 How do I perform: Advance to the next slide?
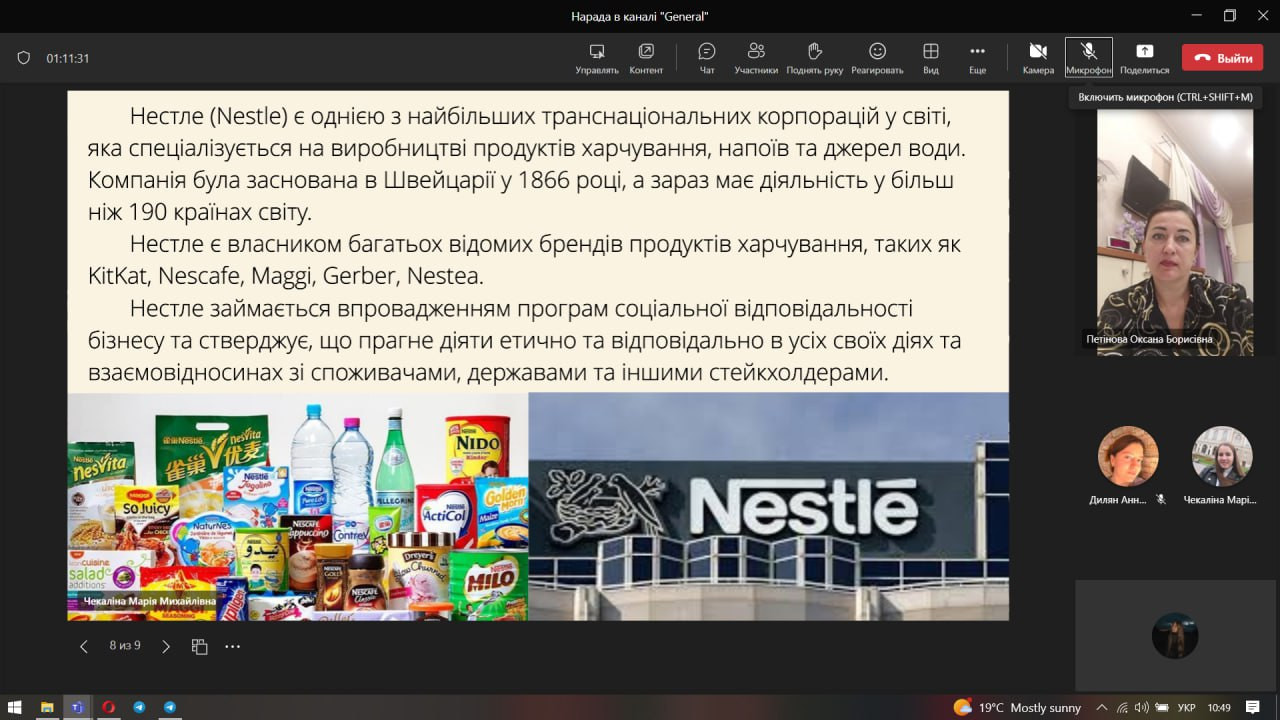(x=166, y=647)
